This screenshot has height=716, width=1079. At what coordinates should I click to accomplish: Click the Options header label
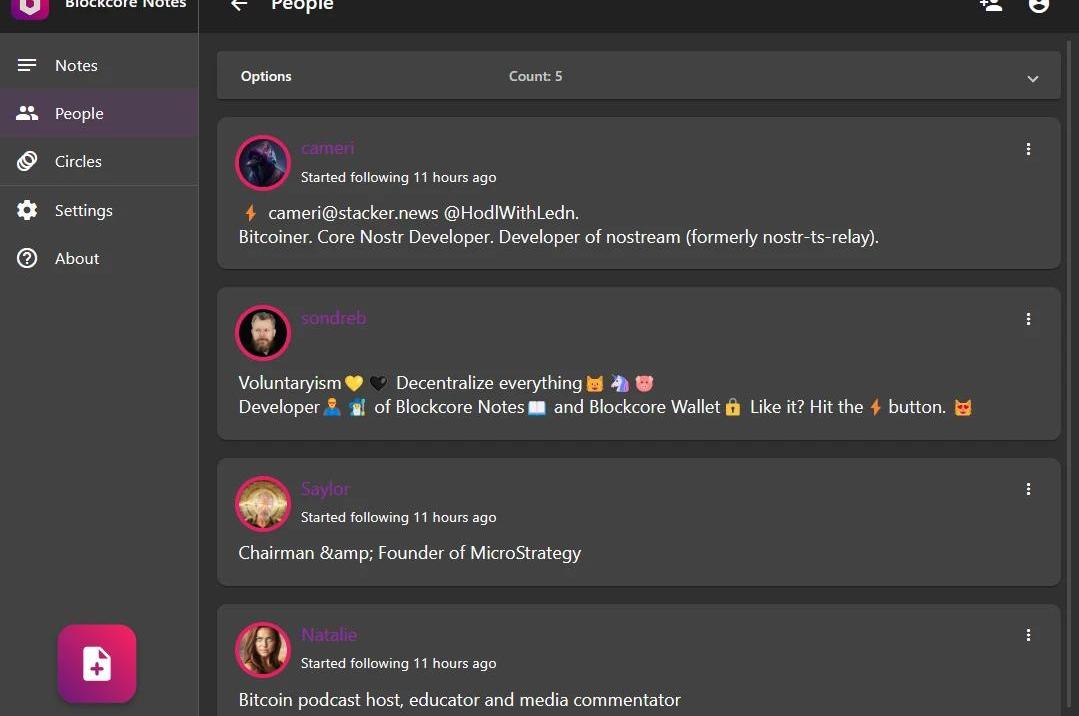(266, 76)
